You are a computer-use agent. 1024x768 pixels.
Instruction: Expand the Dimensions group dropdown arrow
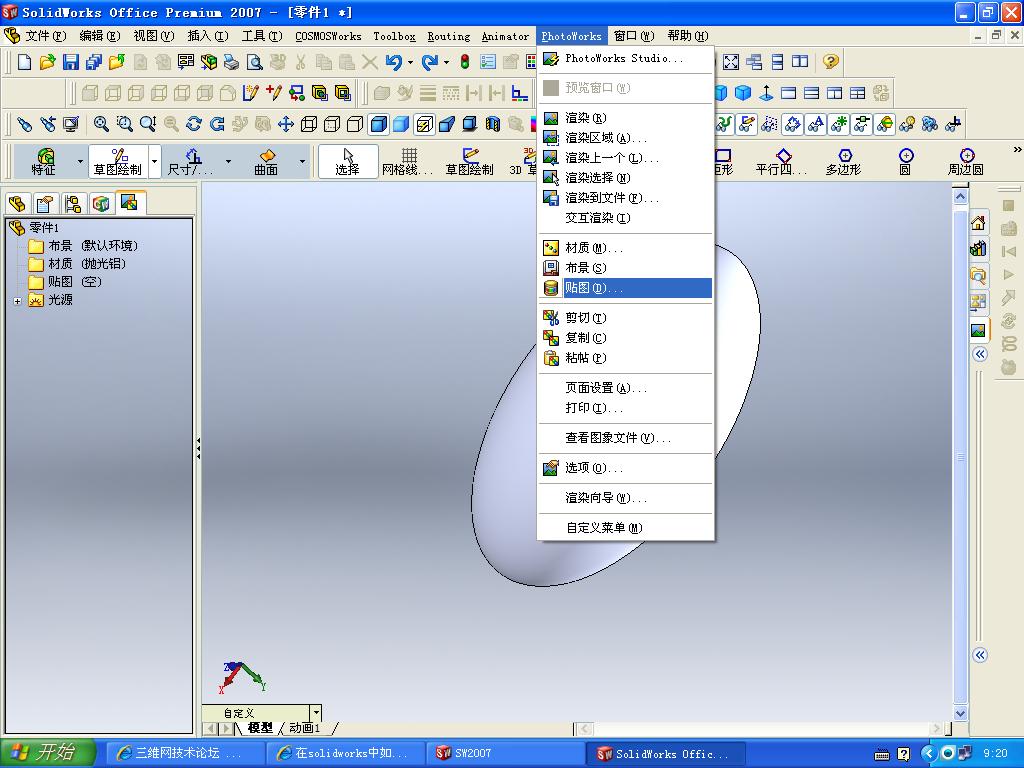(x=228, y=161)
